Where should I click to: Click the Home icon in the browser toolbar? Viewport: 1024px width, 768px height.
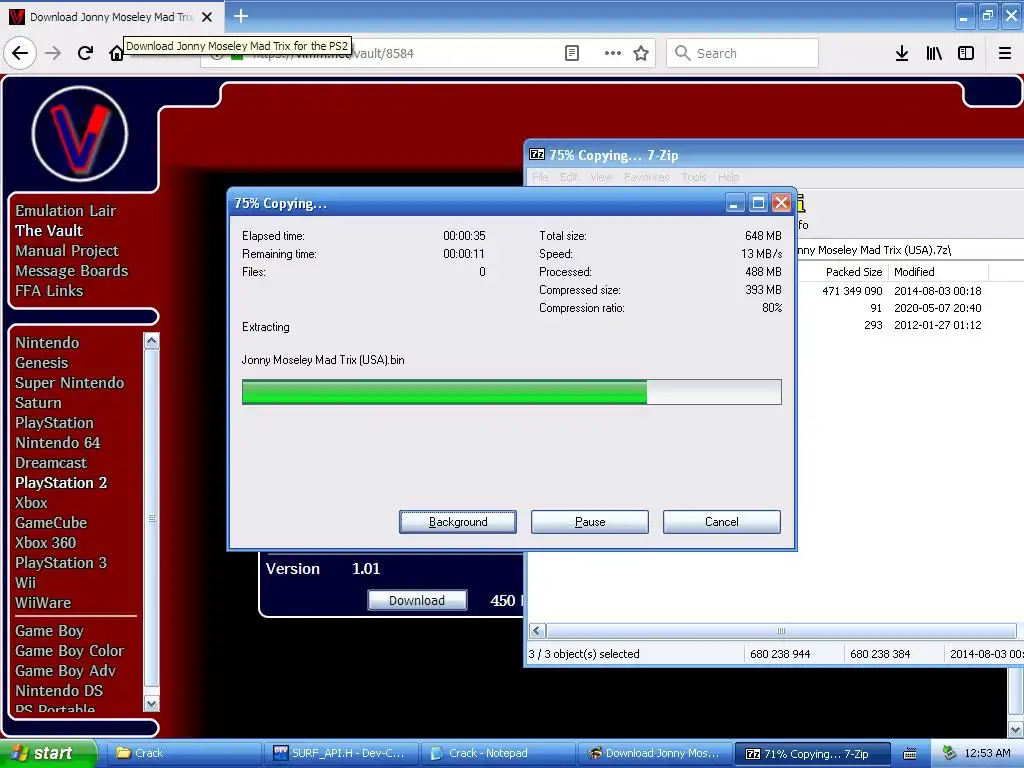click(116, 53)
